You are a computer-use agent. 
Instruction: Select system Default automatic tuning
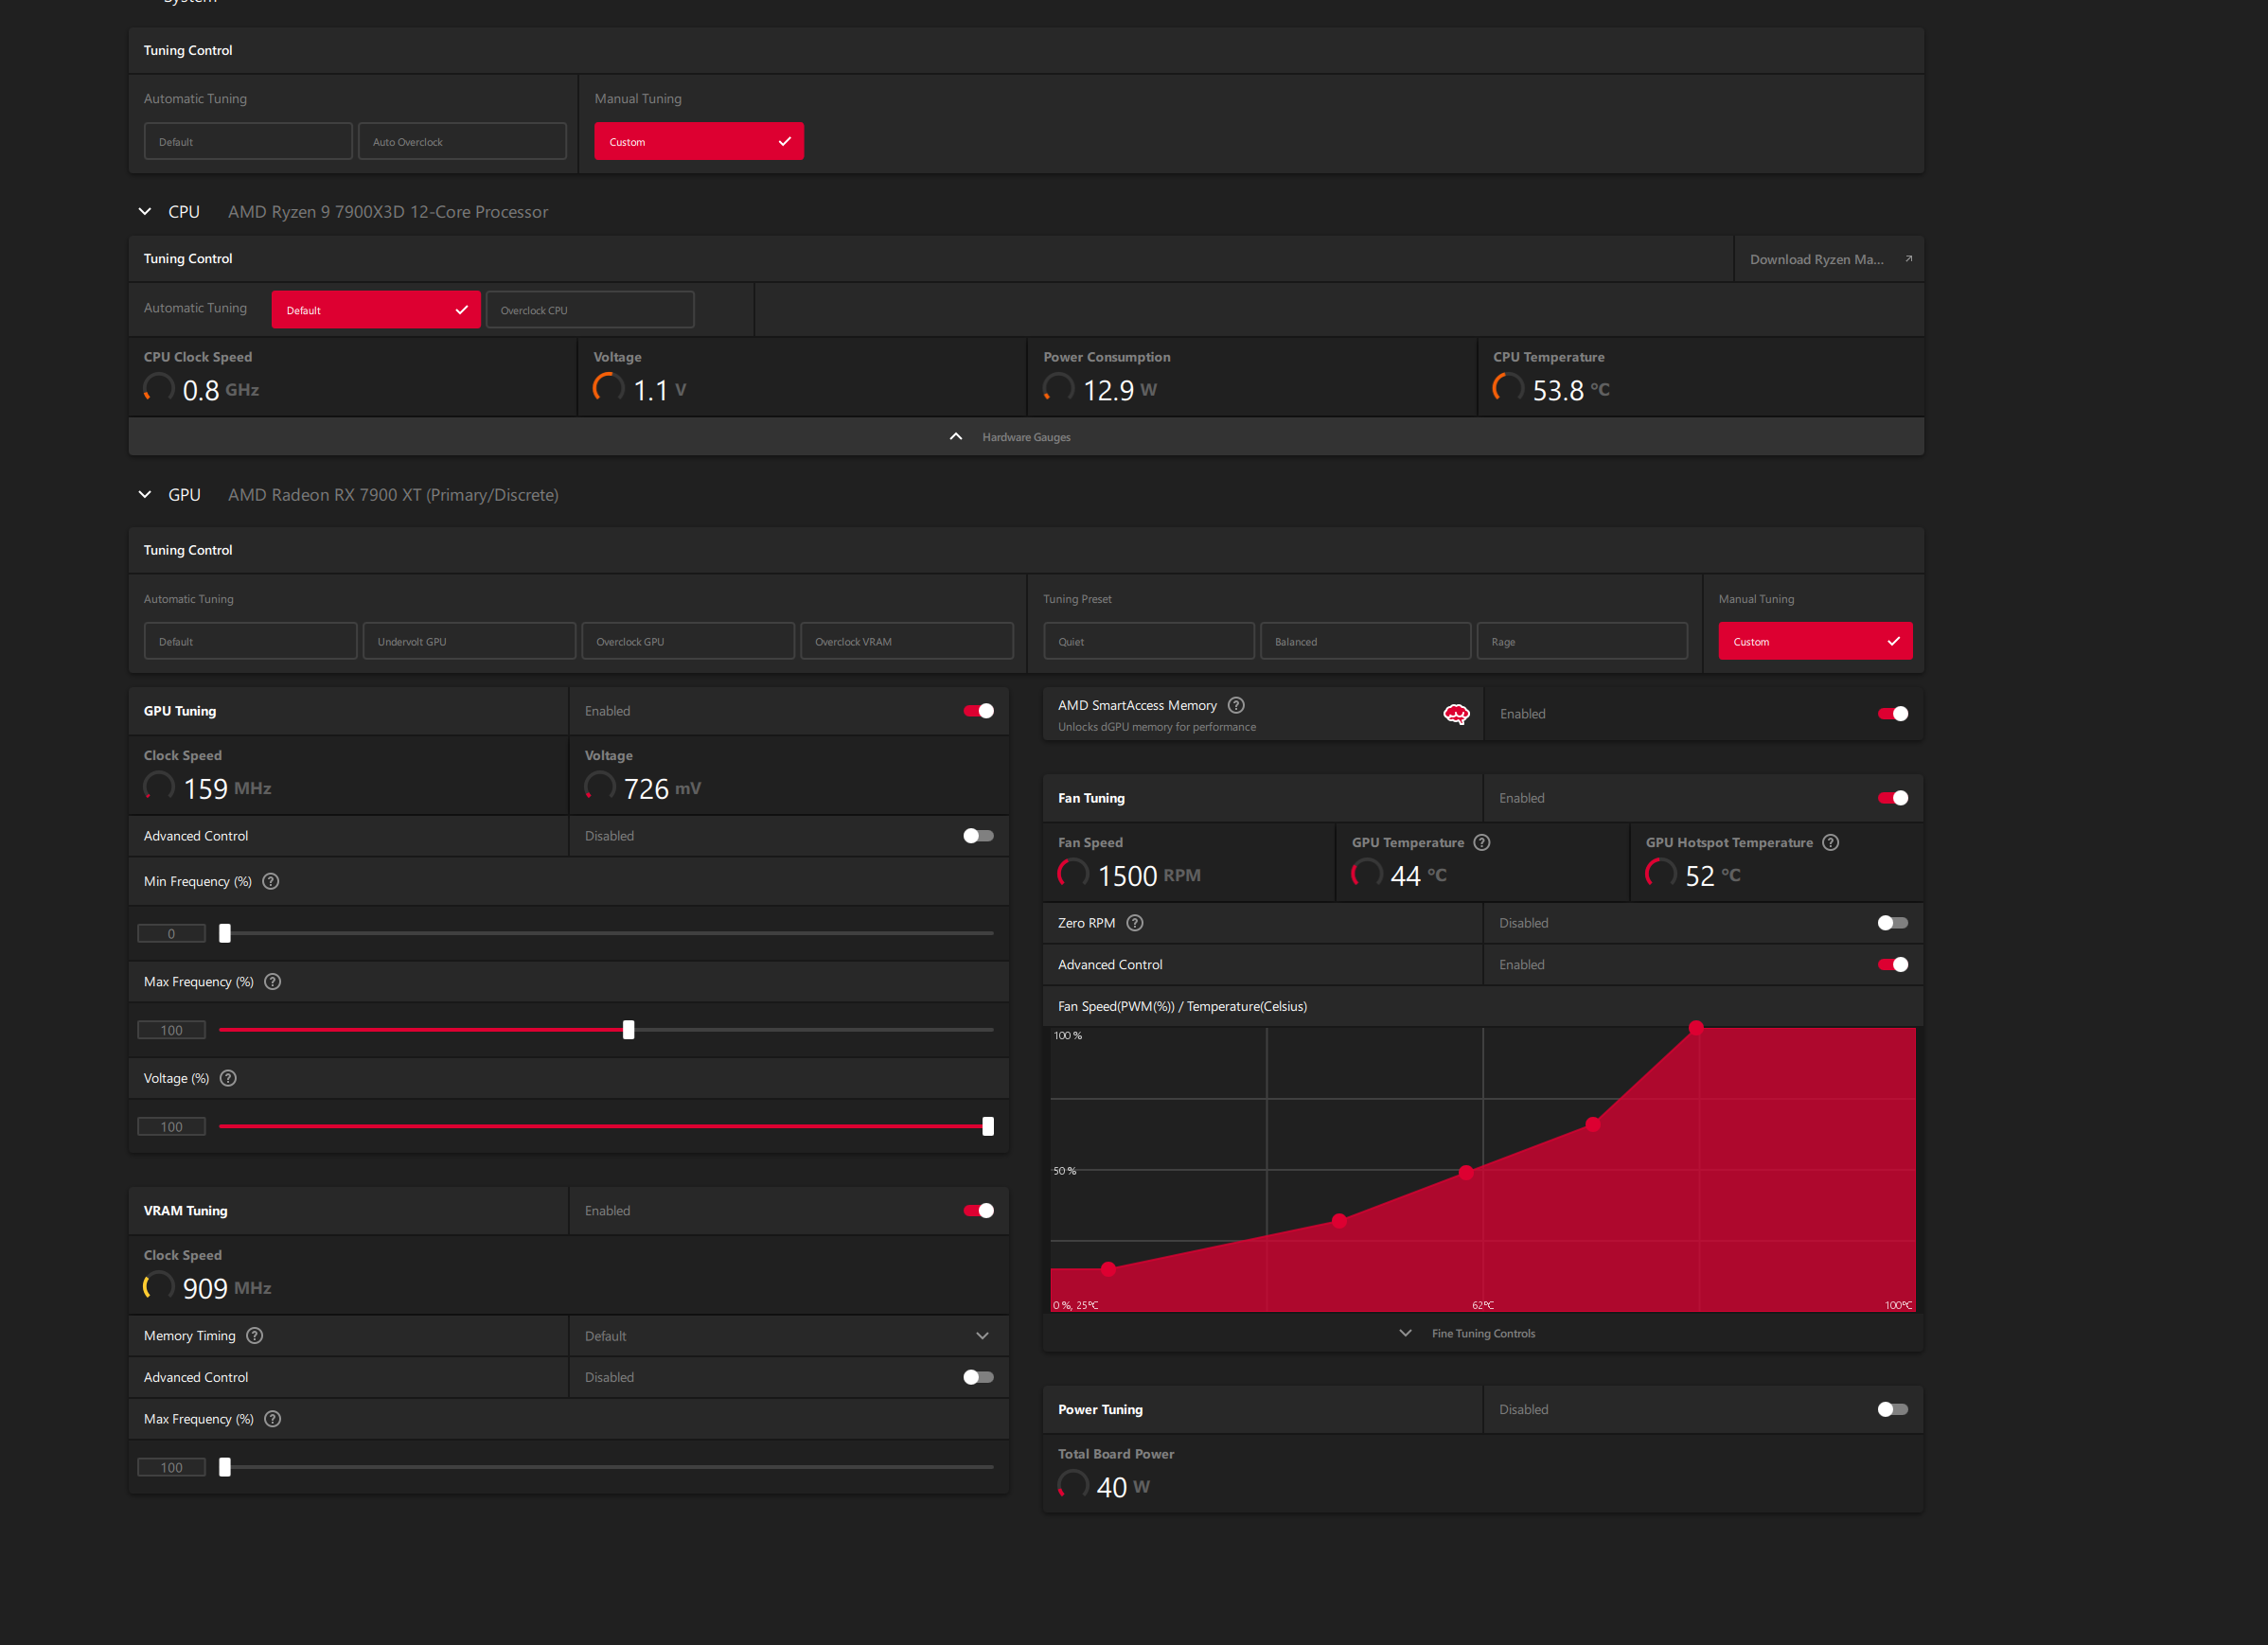(x=248, y=142)
